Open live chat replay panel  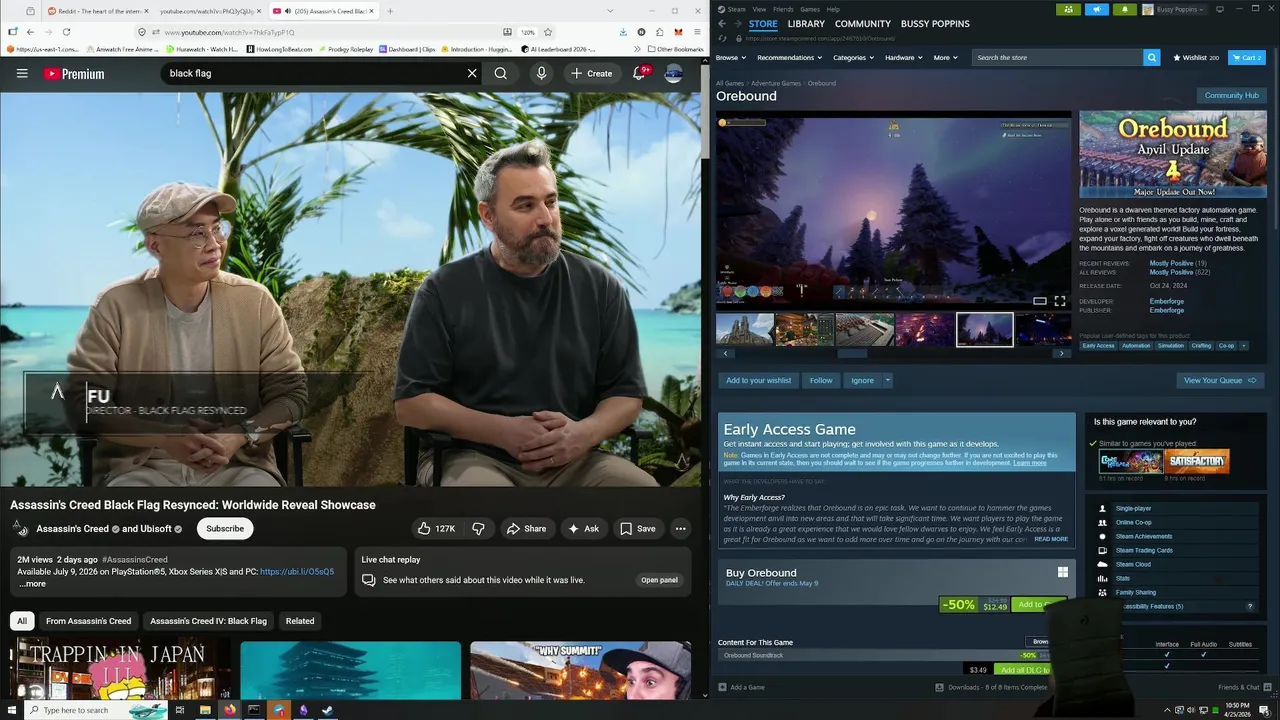(659, 580)
